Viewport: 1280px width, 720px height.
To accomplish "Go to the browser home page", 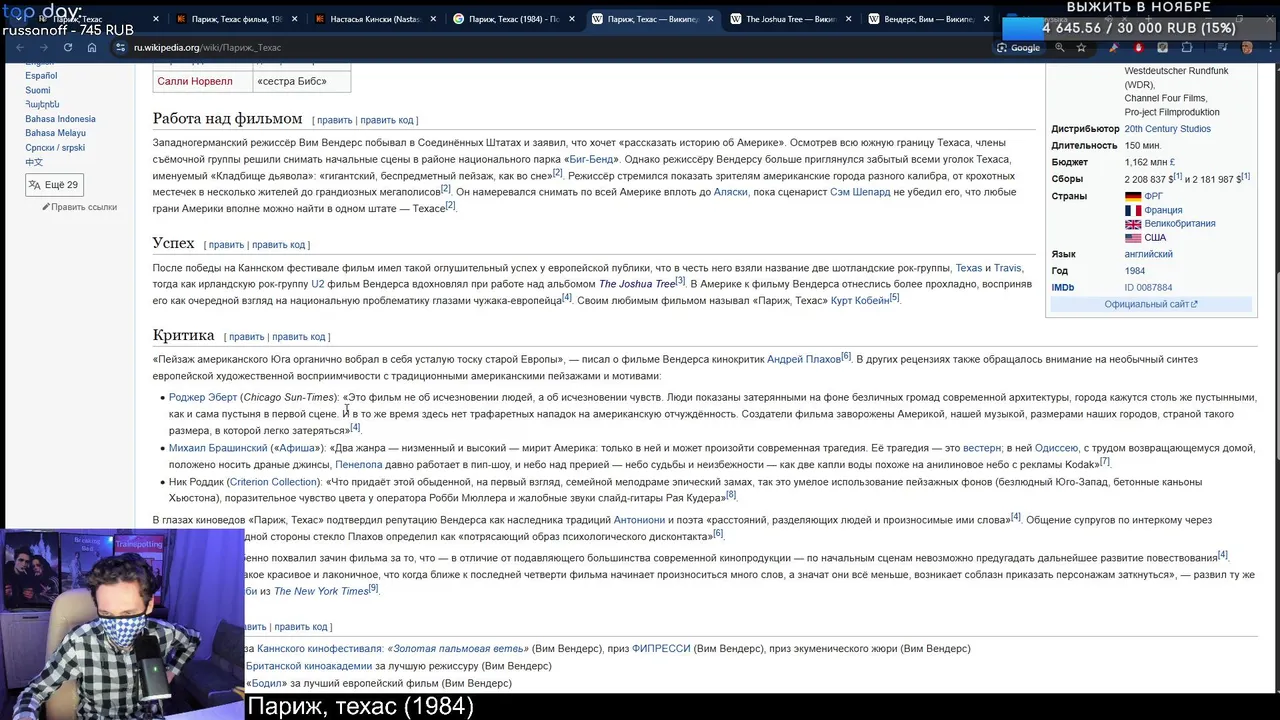I will [x=92, y=47].
